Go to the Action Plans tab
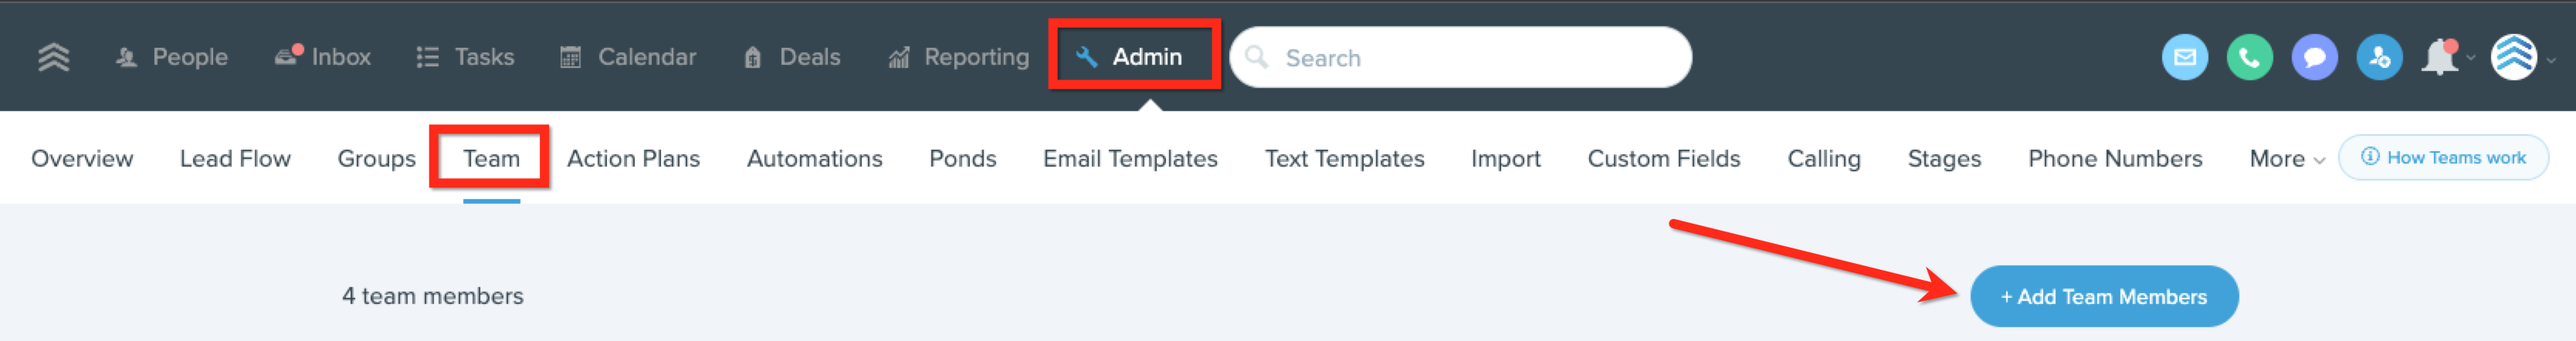This screenshot has width=2576, height=341. point(633,158)
